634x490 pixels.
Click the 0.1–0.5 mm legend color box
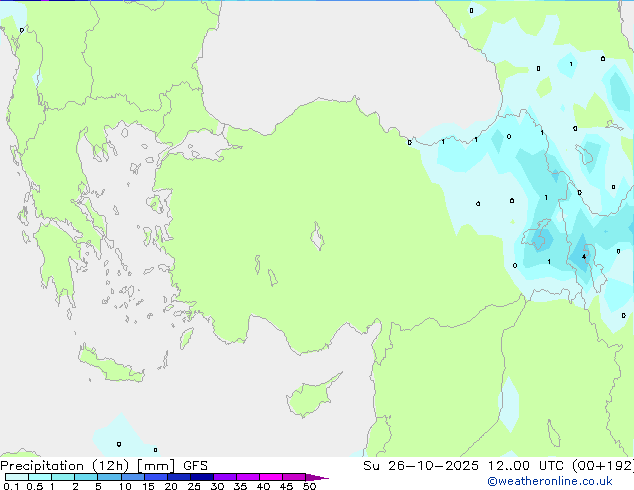[17, 477]
